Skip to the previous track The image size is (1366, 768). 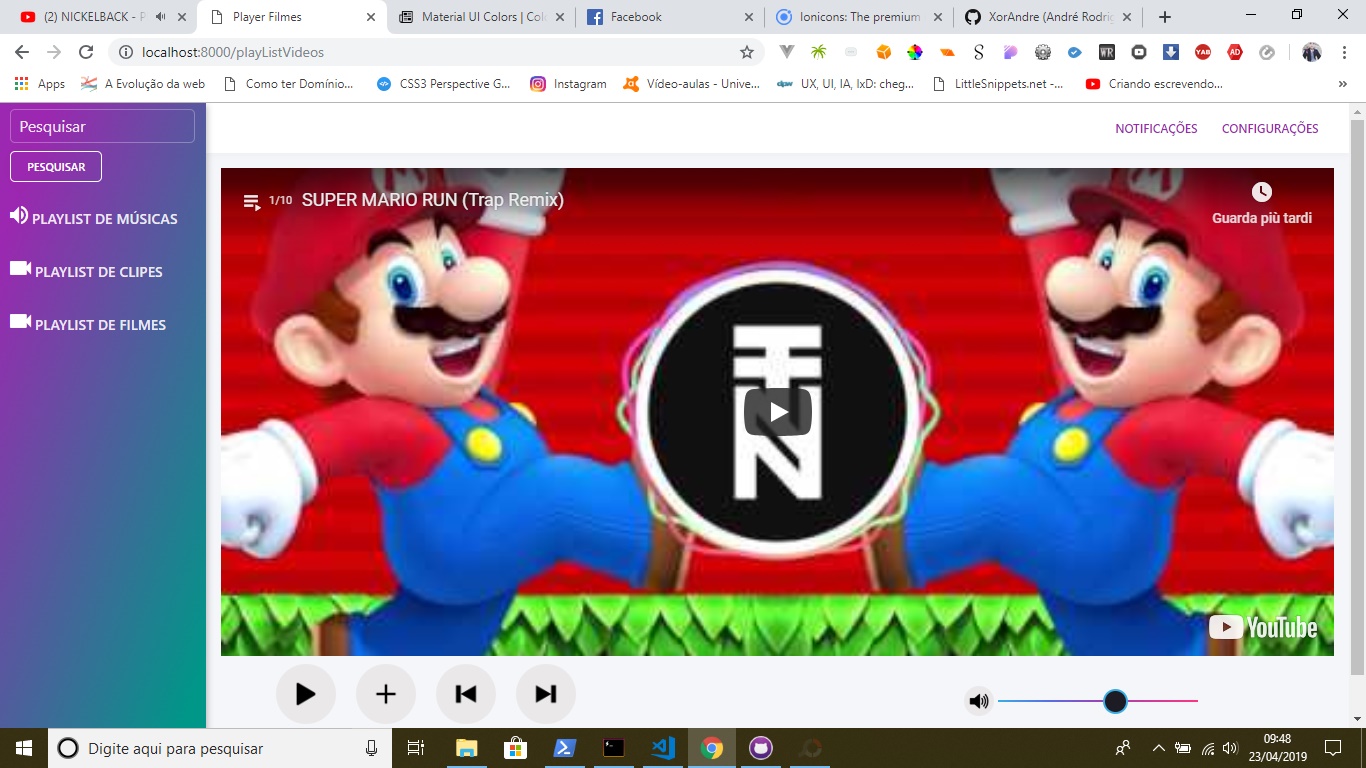click(x=466, y=694)
